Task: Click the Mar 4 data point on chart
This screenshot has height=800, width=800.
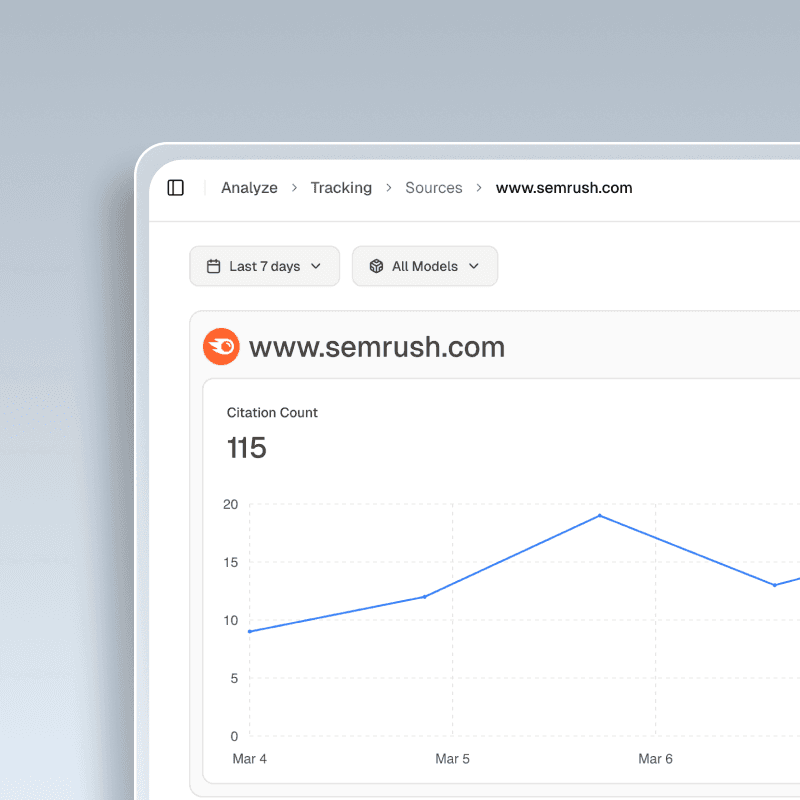Action: pyautogui.click(x=249, y=632)
